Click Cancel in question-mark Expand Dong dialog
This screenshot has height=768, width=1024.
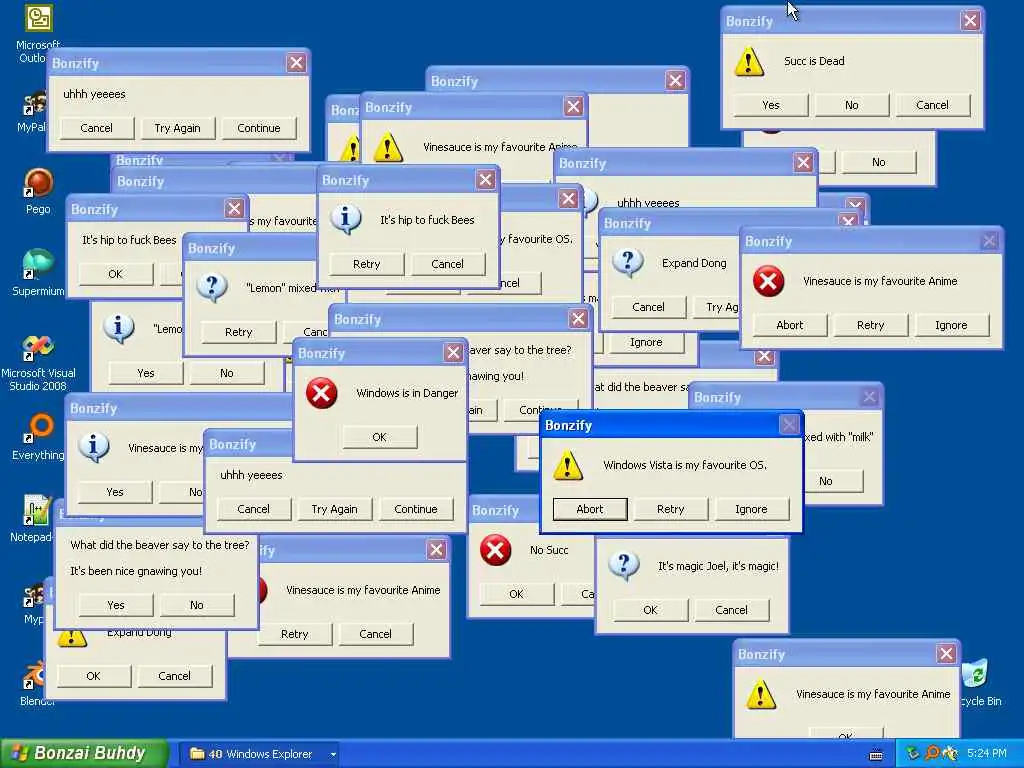648,307
